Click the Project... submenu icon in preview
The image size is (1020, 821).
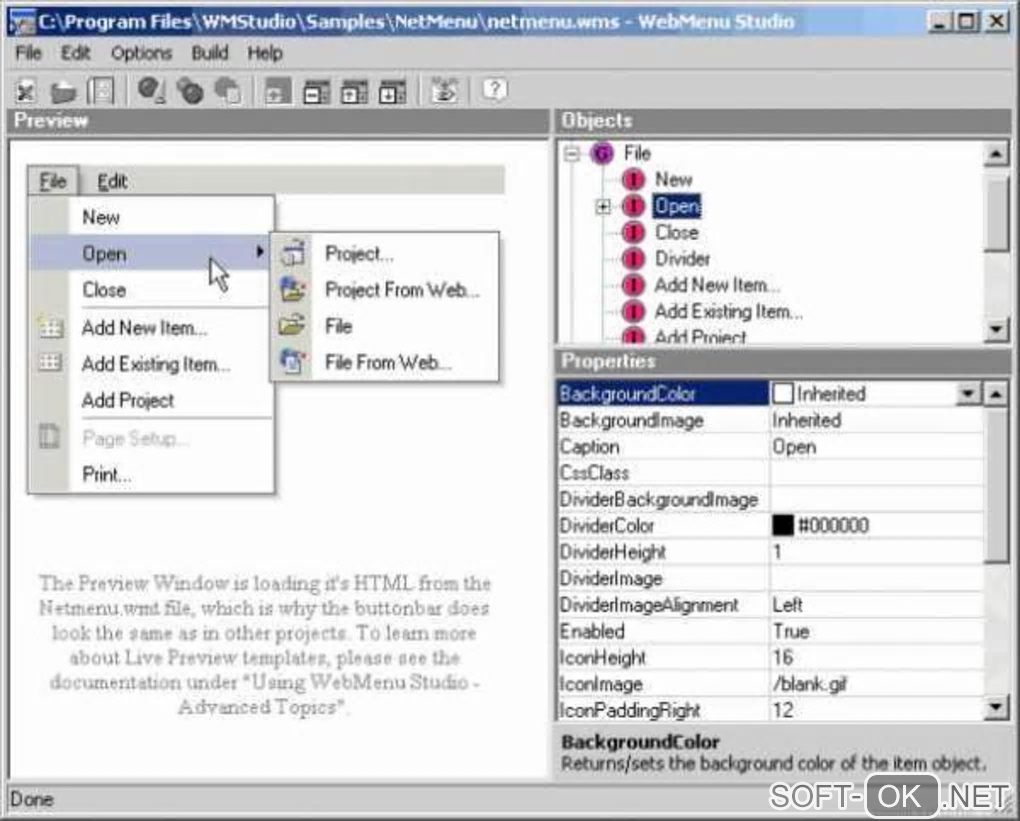293,253
